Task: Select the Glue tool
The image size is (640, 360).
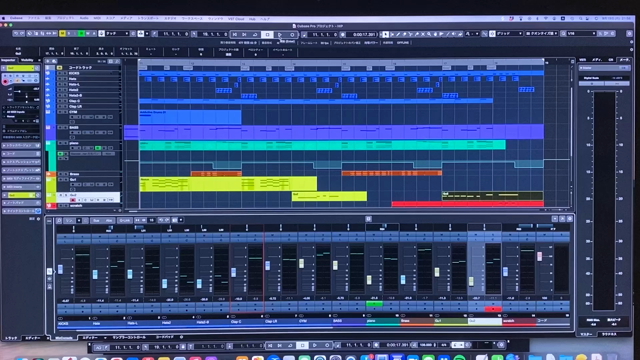Action: pos(417,34)
